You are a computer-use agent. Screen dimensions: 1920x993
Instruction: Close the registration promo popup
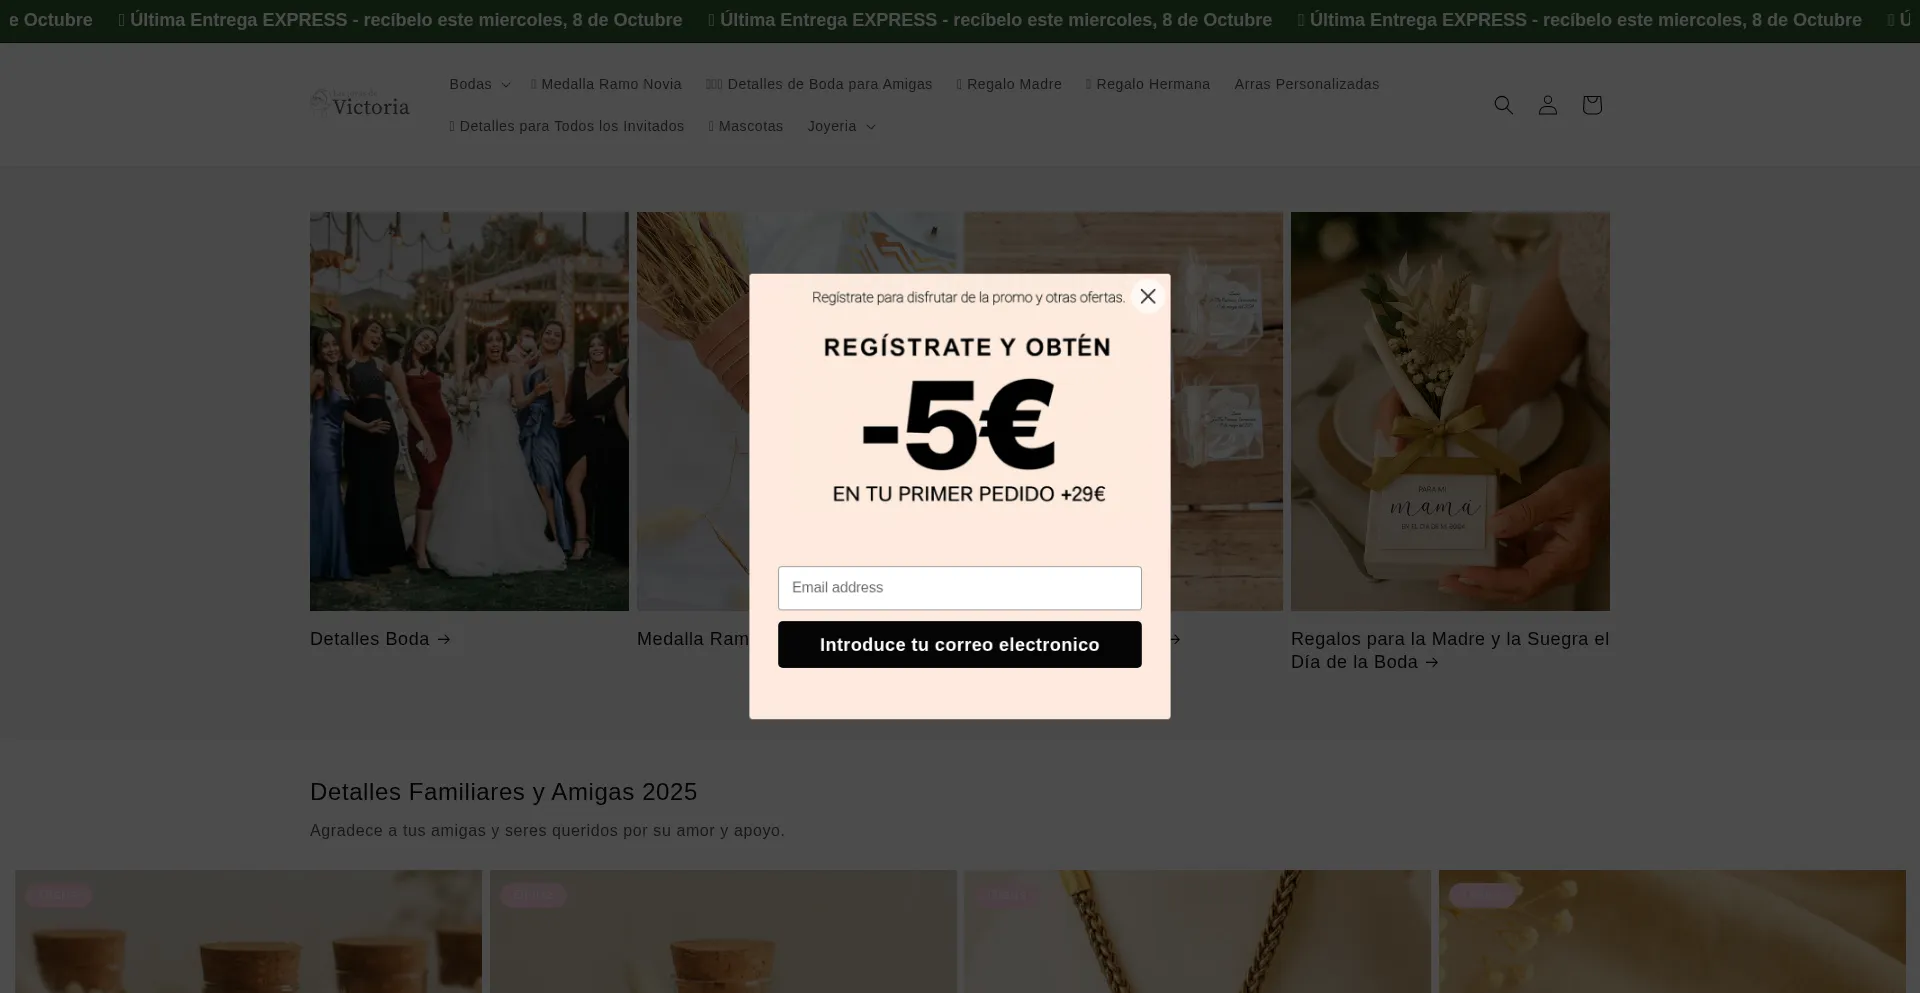[x=1147, y=296]
